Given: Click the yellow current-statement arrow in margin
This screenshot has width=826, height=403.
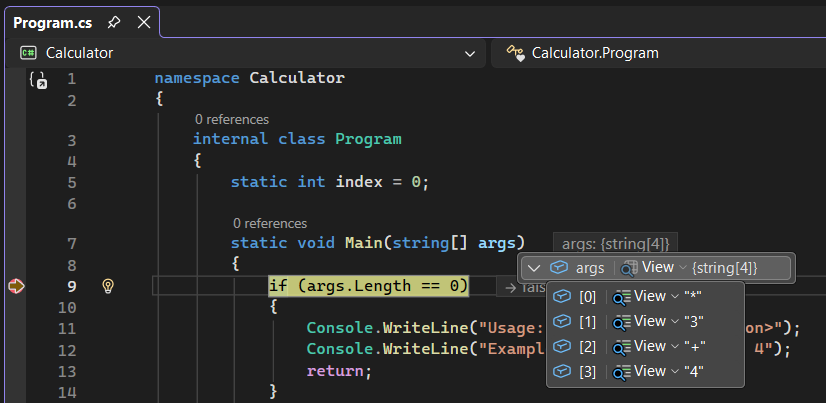Looking at the screenshot, I should click(16, 287).
